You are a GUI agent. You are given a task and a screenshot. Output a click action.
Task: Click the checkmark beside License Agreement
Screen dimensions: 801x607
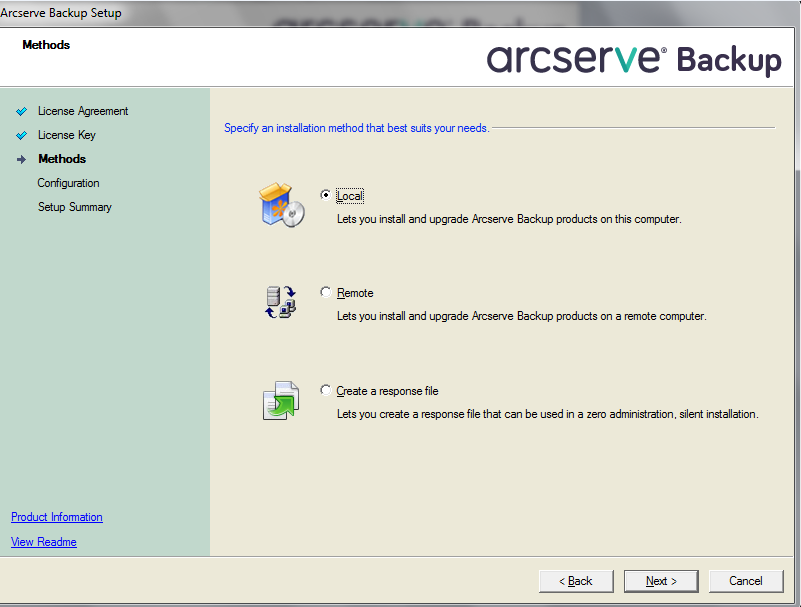pyautogui.click(x=21, y=111)
